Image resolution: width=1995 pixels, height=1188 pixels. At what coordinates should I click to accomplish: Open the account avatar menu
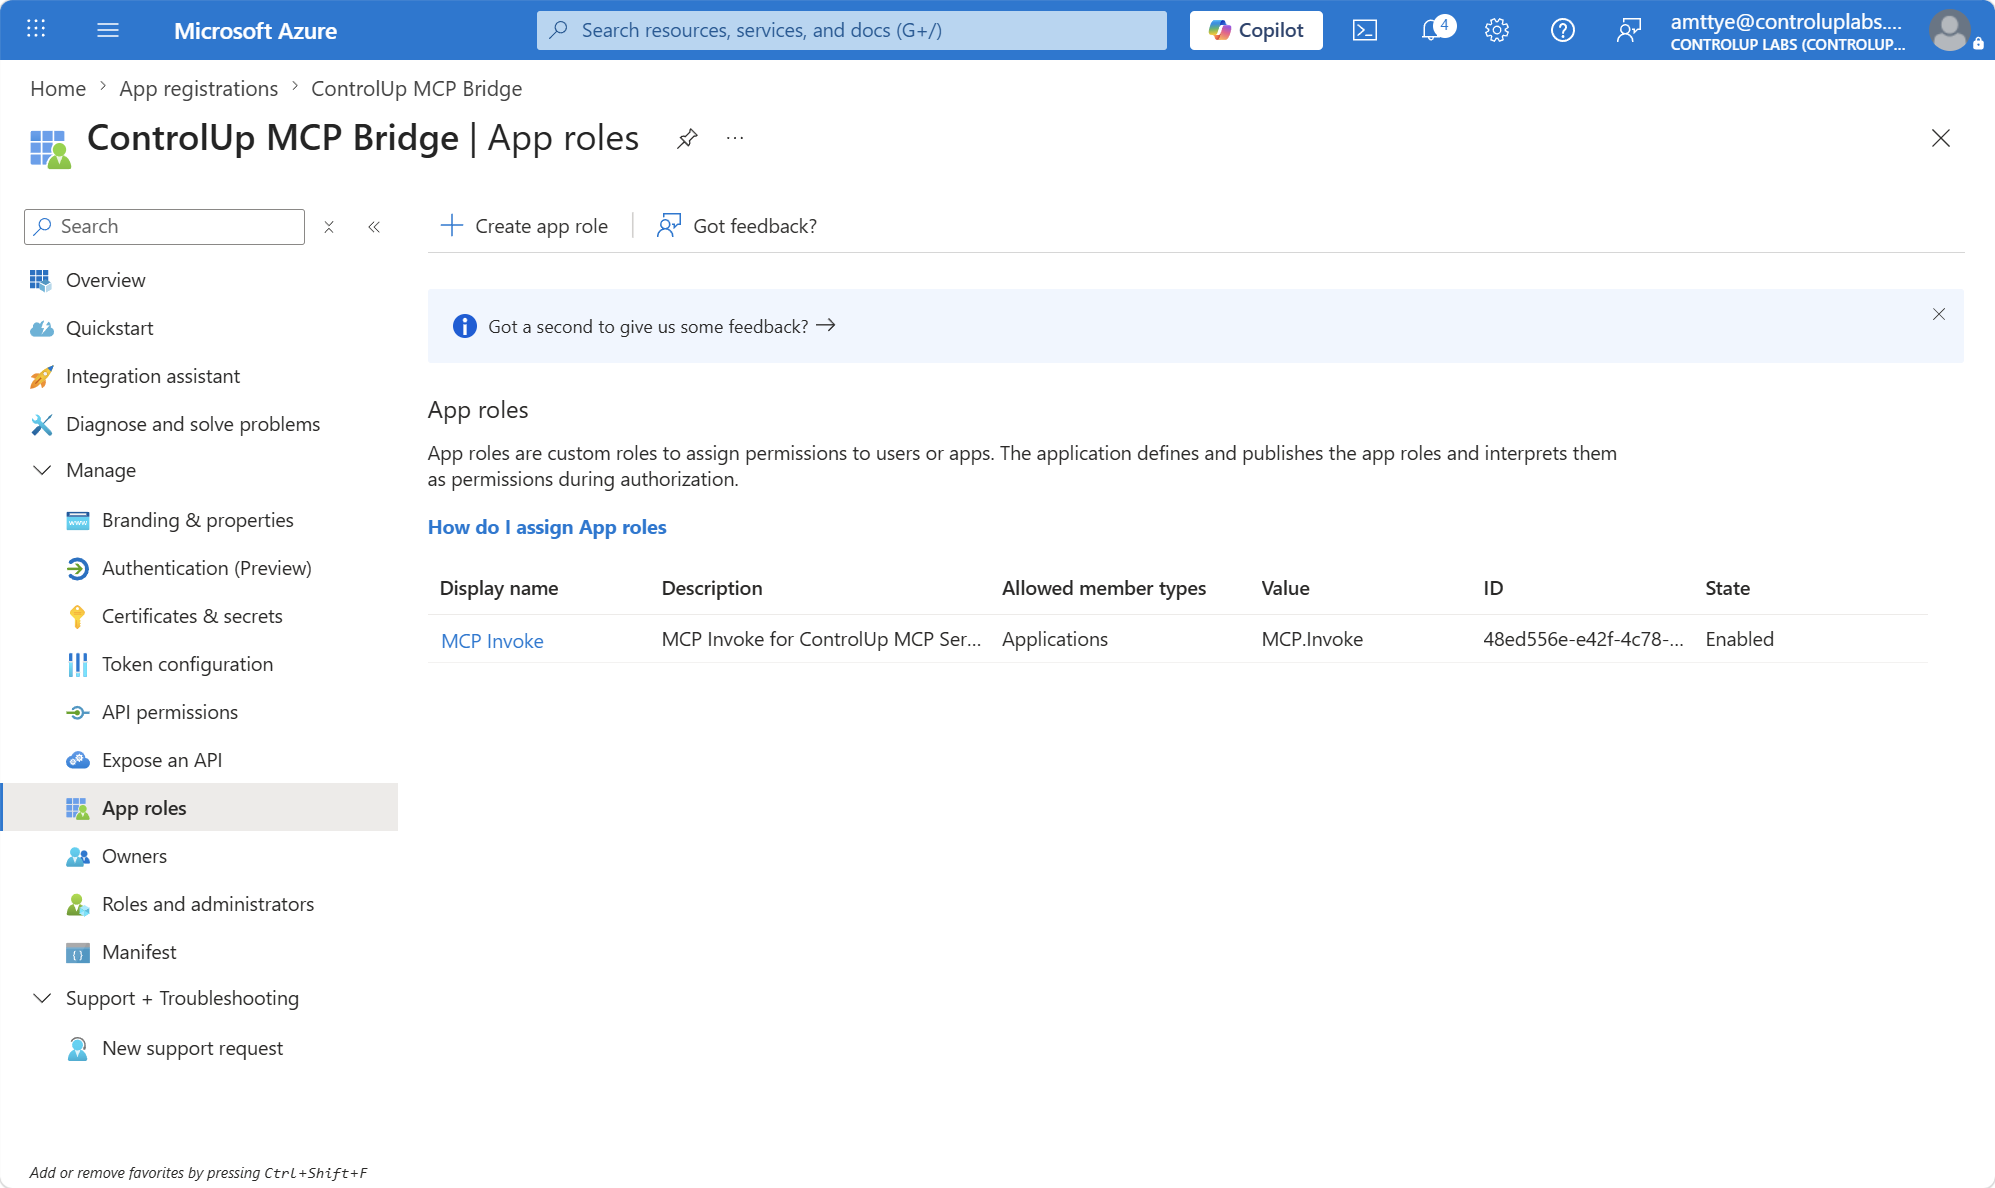1950,30
